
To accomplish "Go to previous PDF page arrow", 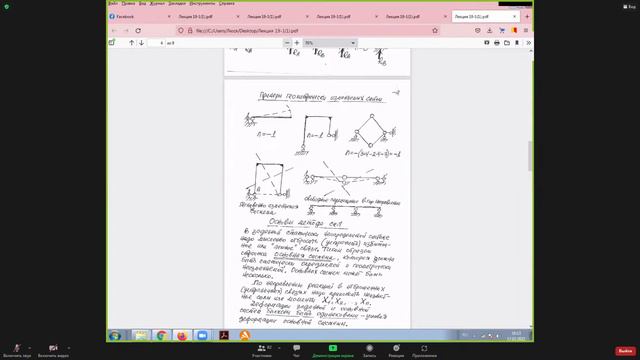I will (x=131, y=42).
